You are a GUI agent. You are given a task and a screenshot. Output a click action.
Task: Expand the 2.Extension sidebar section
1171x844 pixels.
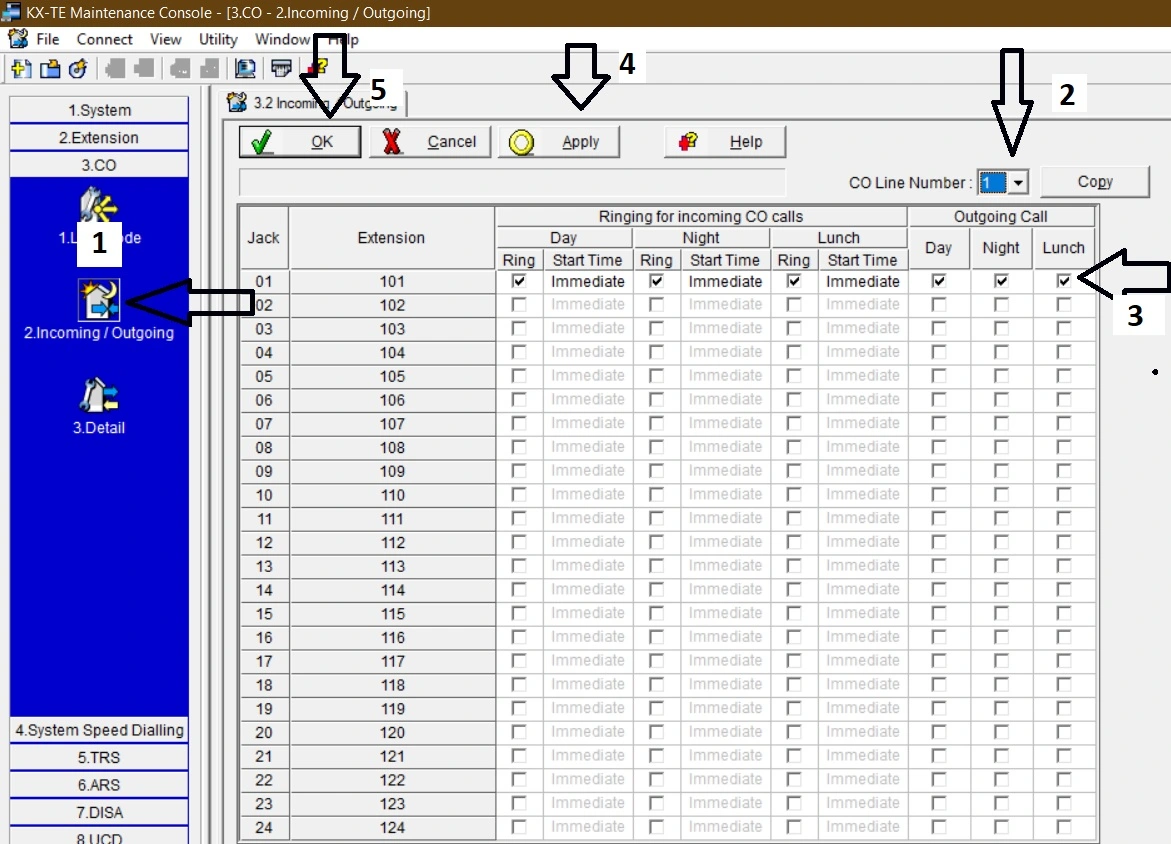99,138
